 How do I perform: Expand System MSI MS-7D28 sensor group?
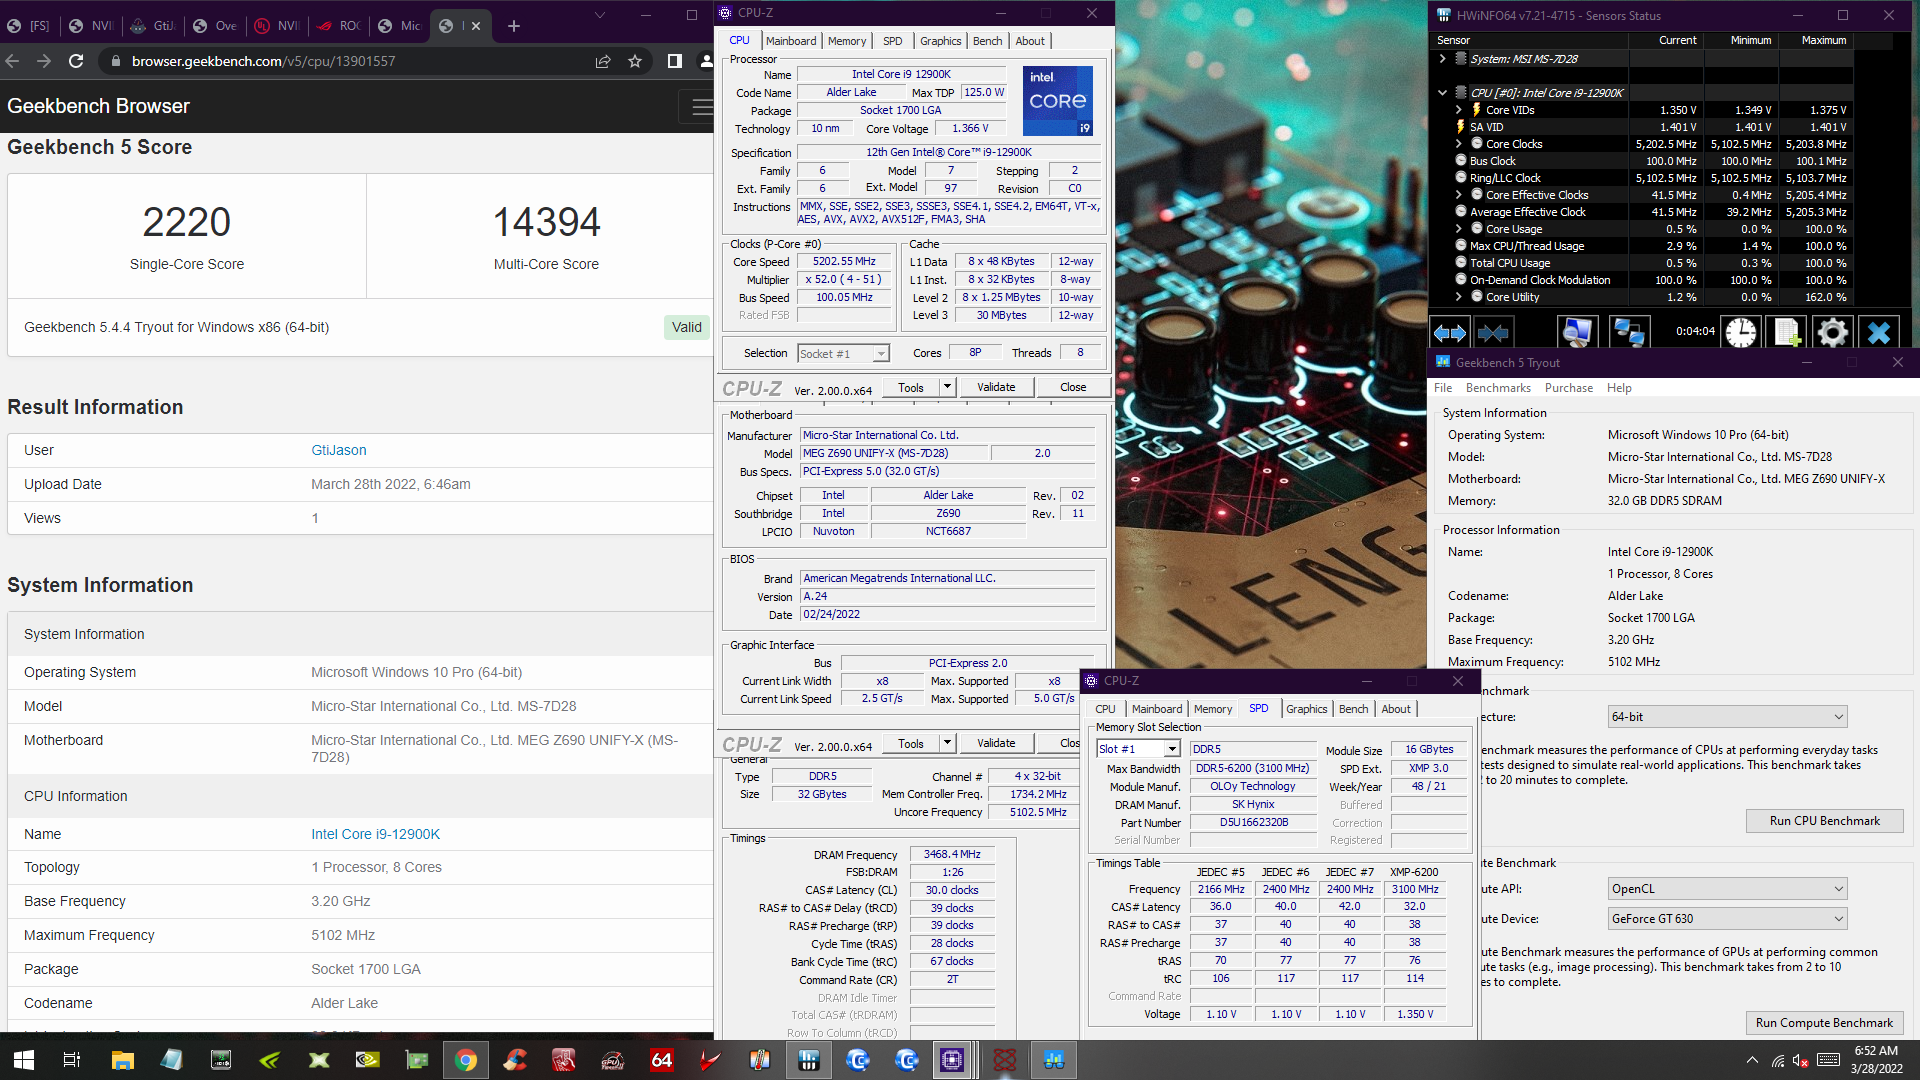pos(1442,59)
